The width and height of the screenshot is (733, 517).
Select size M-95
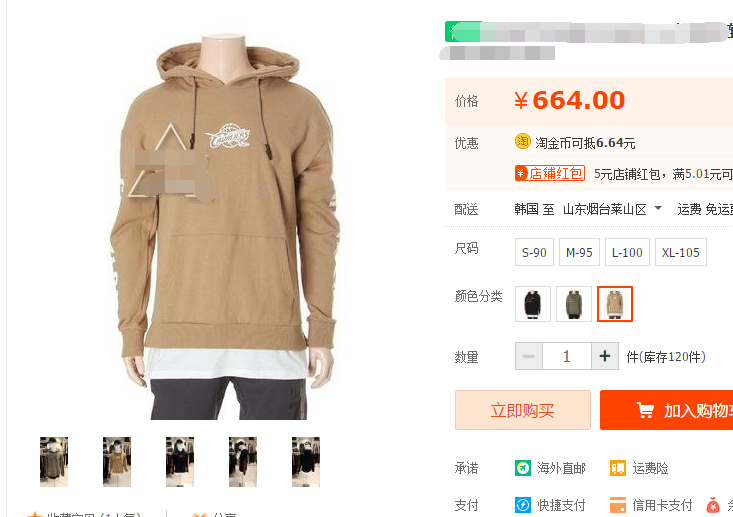coord(579,252)
